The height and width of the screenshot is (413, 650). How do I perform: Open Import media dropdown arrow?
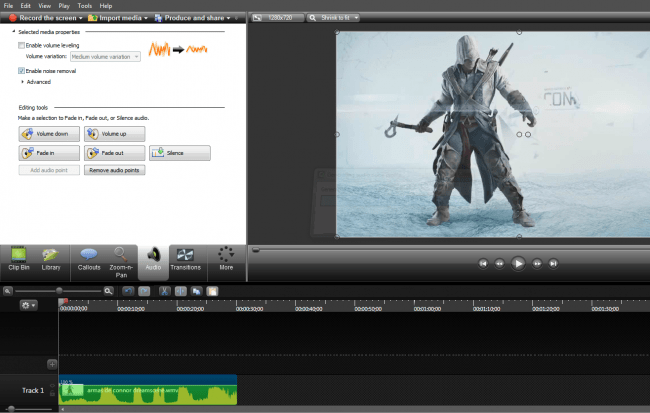click(146, 18)
